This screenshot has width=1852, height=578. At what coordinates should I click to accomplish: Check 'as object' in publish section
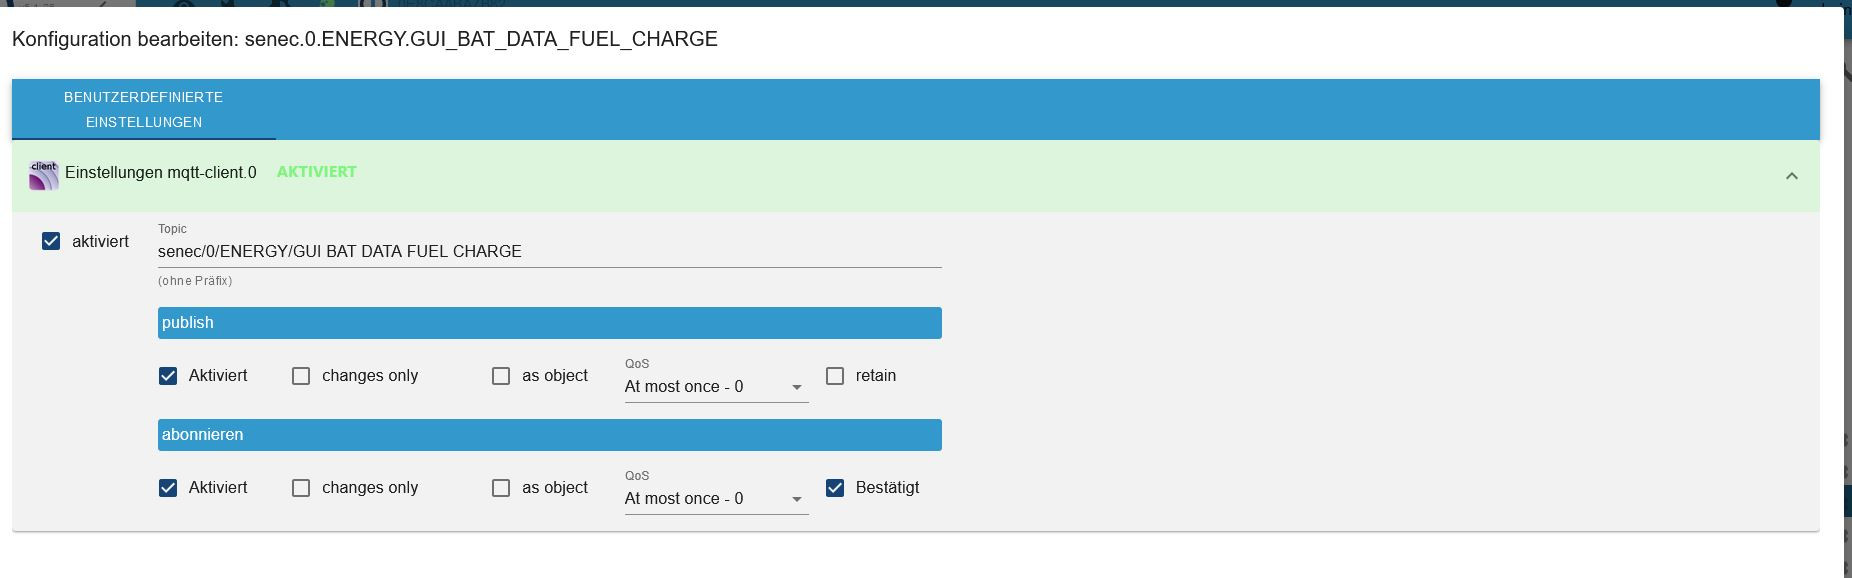(501, 376)
